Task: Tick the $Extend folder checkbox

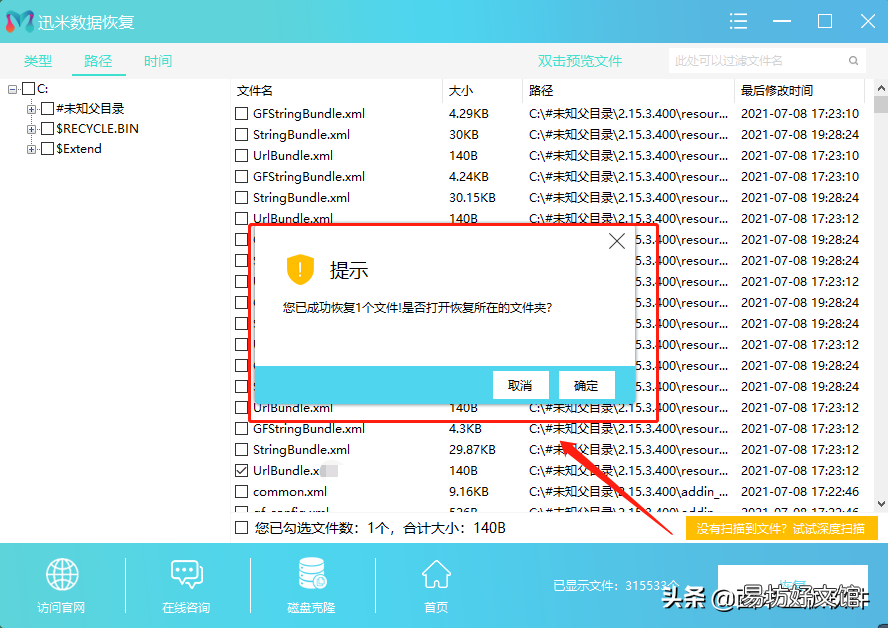Action: 48,148
